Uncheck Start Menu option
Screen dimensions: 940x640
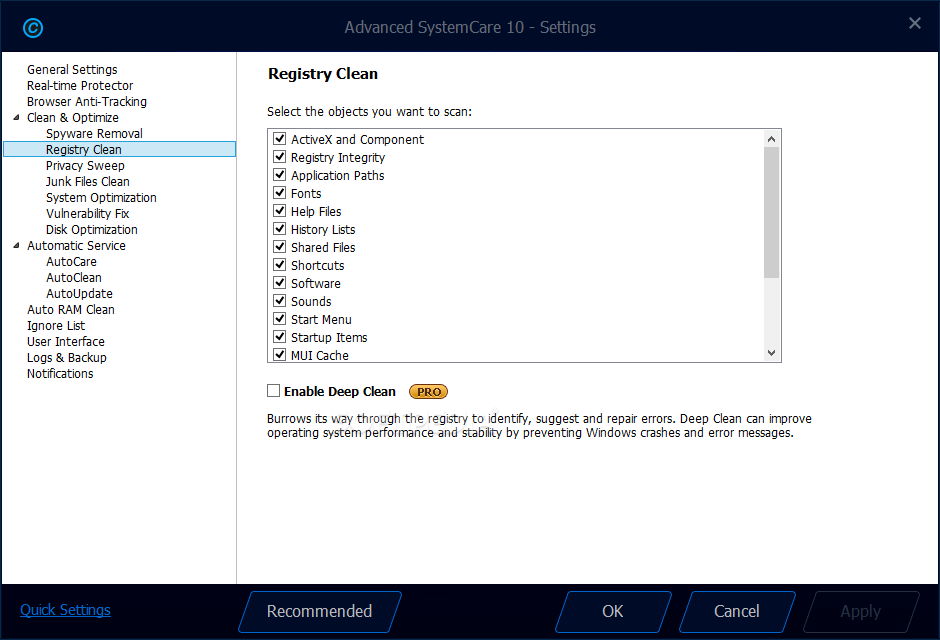279,319
